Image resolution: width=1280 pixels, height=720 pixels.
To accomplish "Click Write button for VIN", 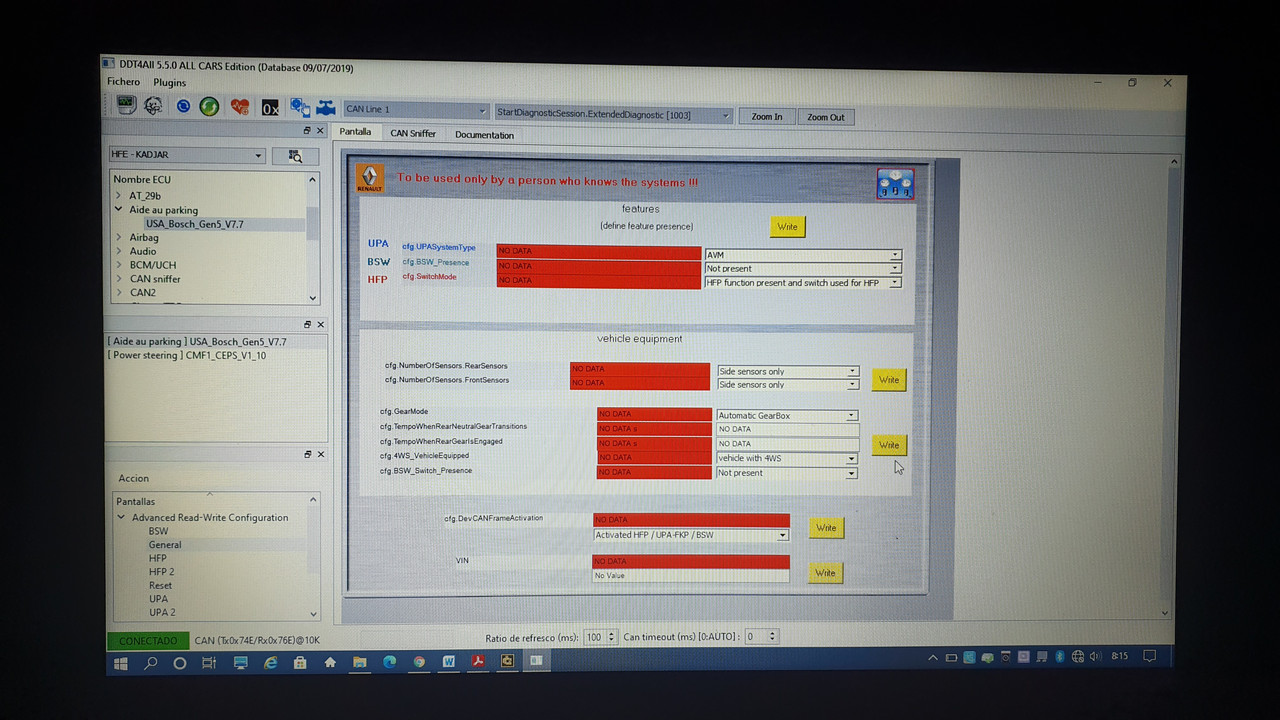I will pos(825,573).
